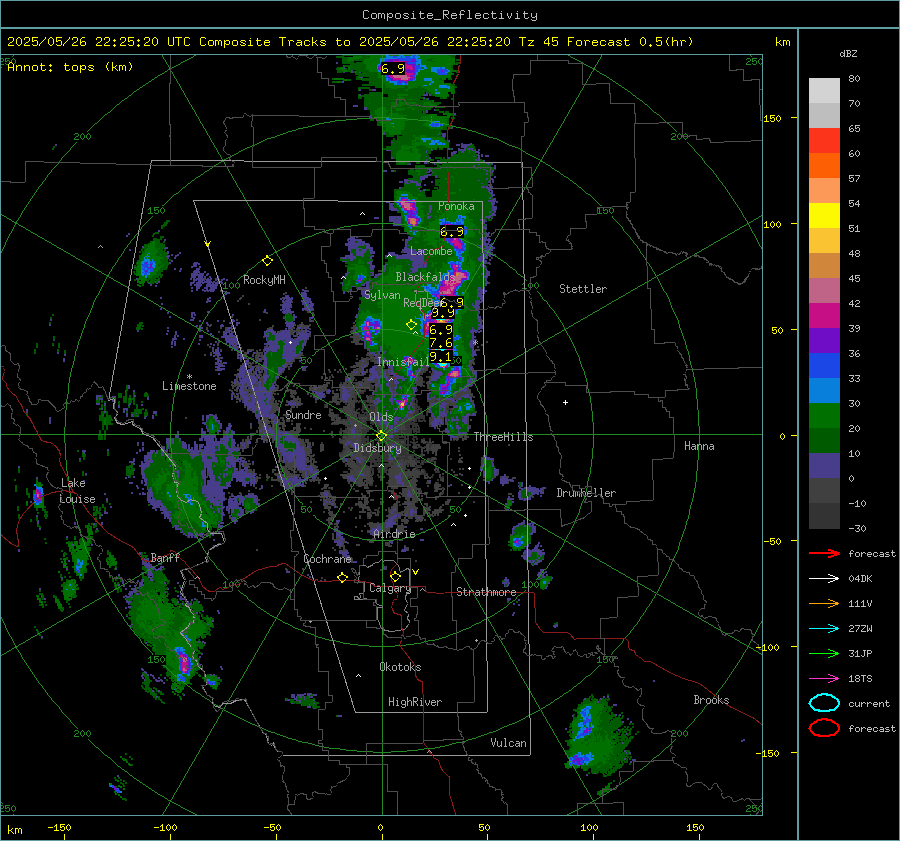The height and width of the screenshot is (841, 900).
Task: Click the Hanna city label
Action: 699,446
